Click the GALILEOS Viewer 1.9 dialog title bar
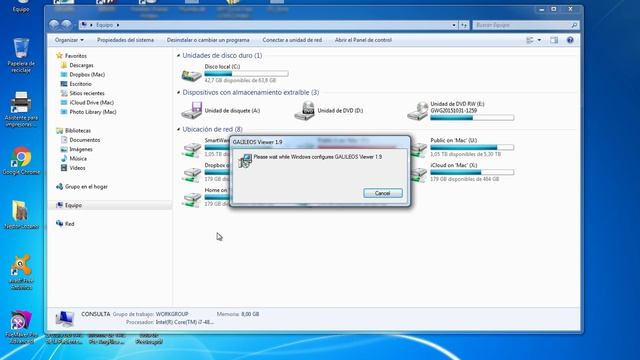 point(320,142)
